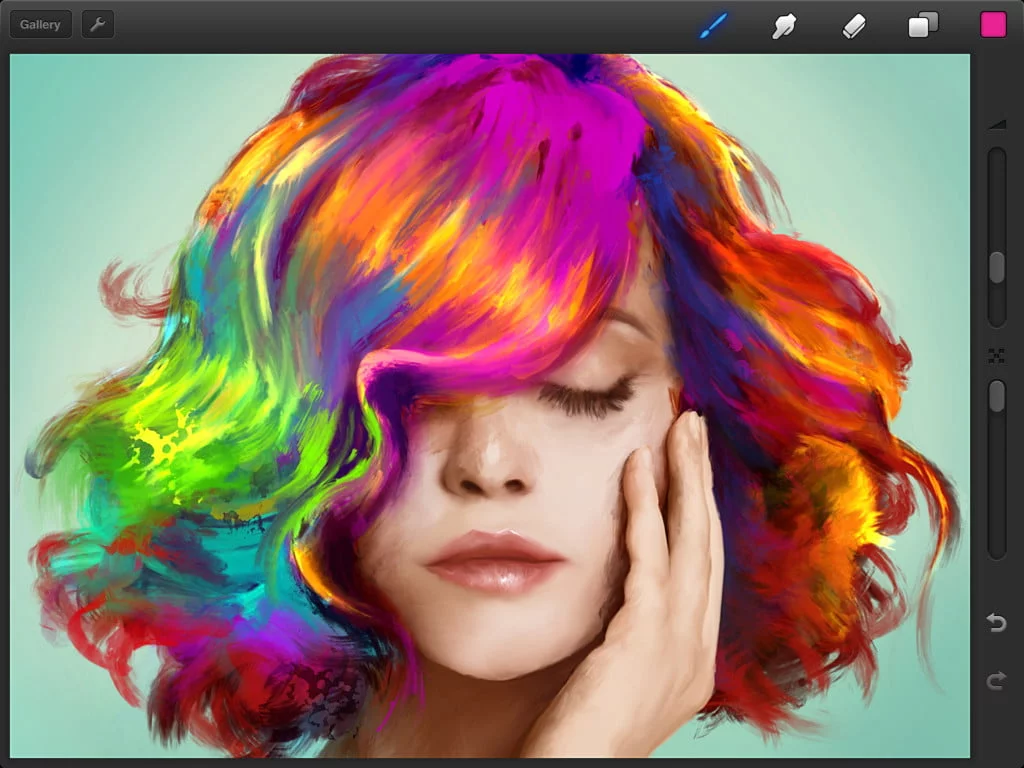Open the Actions menu via the wrench icon

[x=96, y=24]
